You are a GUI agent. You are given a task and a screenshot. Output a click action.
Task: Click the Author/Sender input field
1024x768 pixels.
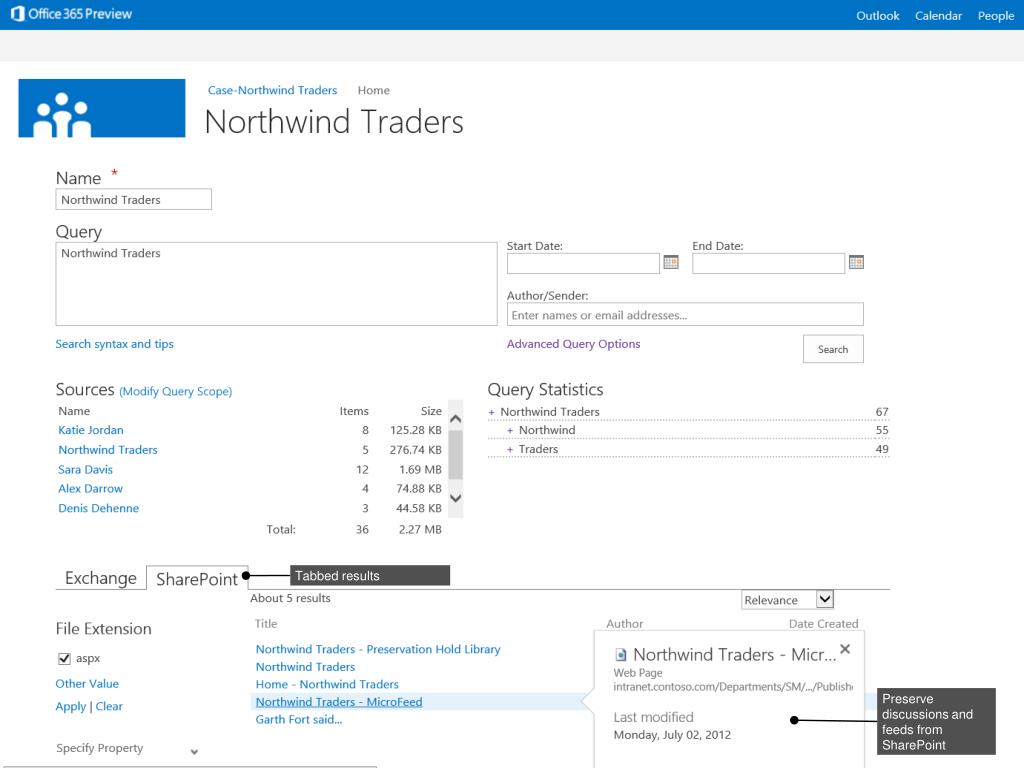[685, 314]
